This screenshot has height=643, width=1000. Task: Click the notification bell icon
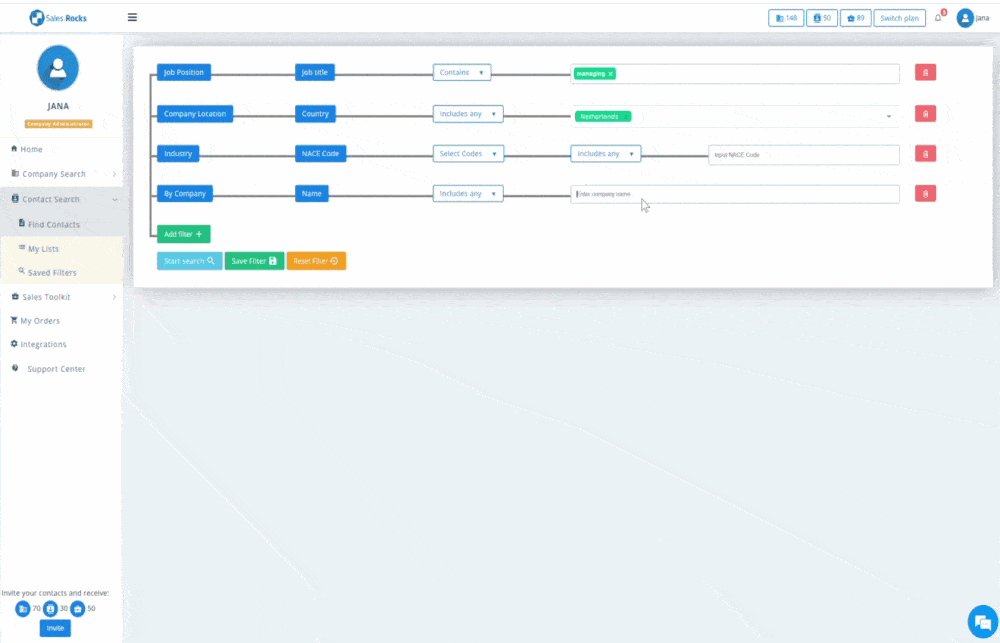pos(938,18)
